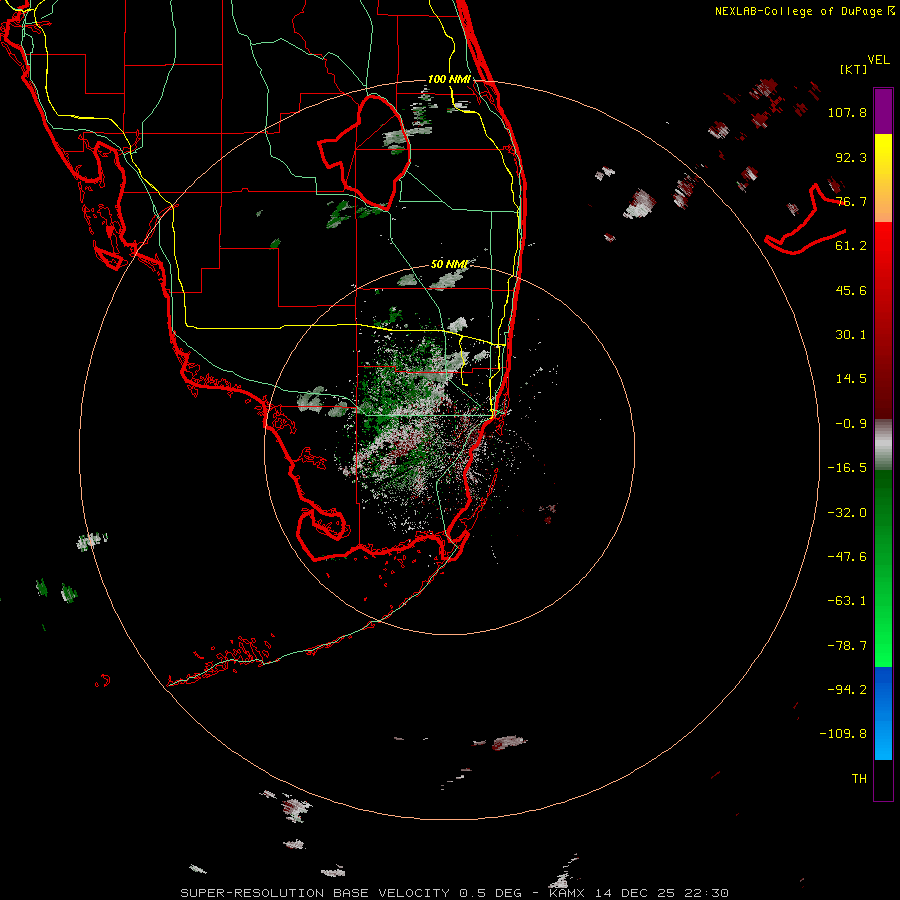Click the -32.0 velocity scale value
This screenshot has width=900, height=900.
[x=847, y=513]
